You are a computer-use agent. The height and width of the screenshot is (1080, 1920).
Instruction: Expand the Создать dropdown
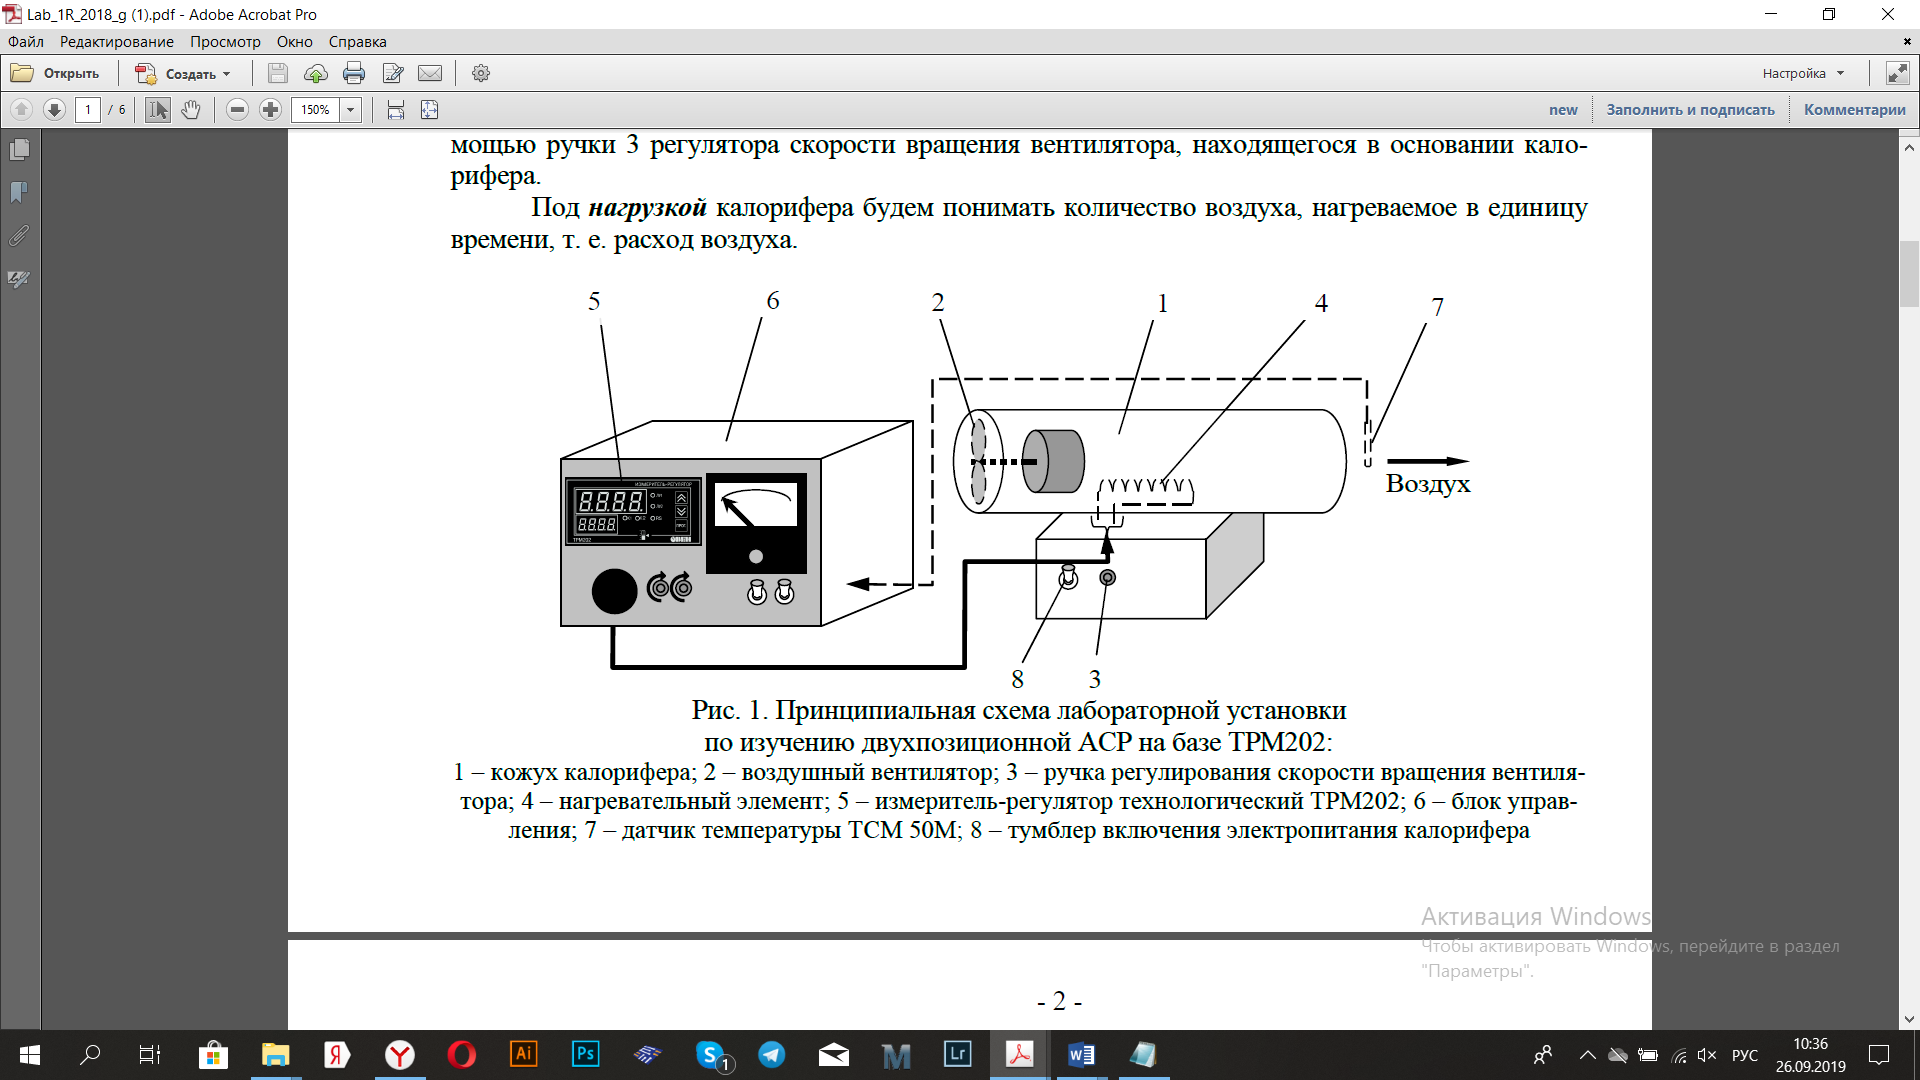coord(227,74)
